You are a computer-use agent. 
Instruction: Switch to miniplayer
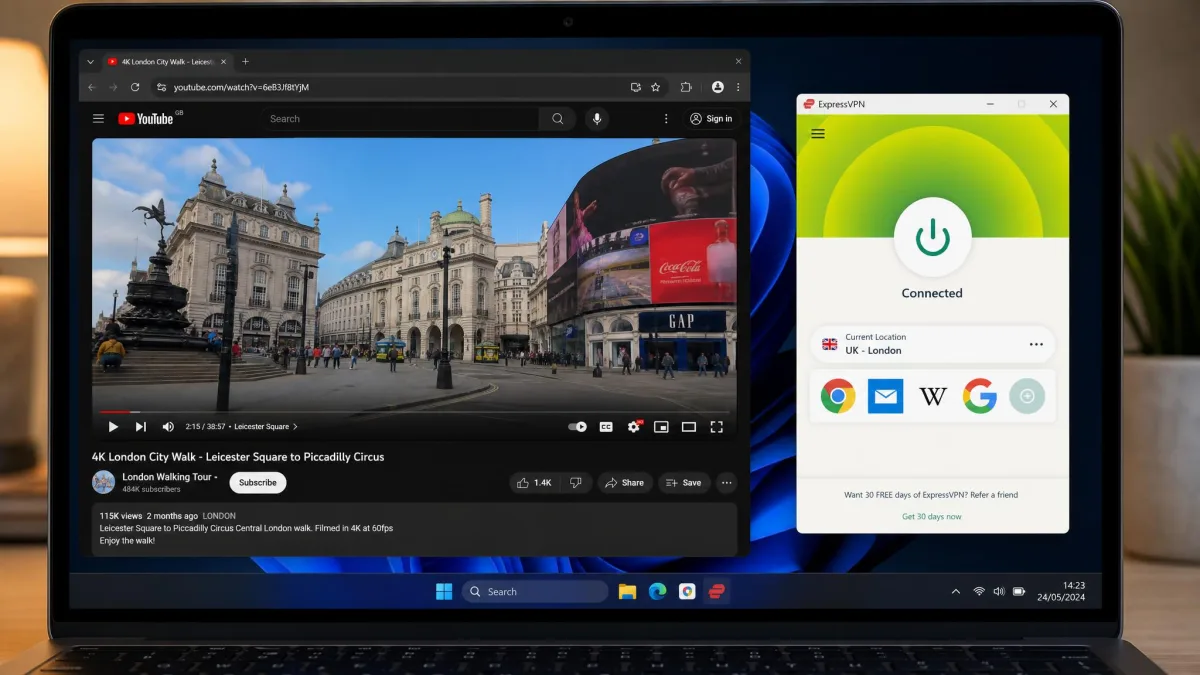[x=661, y=427]
